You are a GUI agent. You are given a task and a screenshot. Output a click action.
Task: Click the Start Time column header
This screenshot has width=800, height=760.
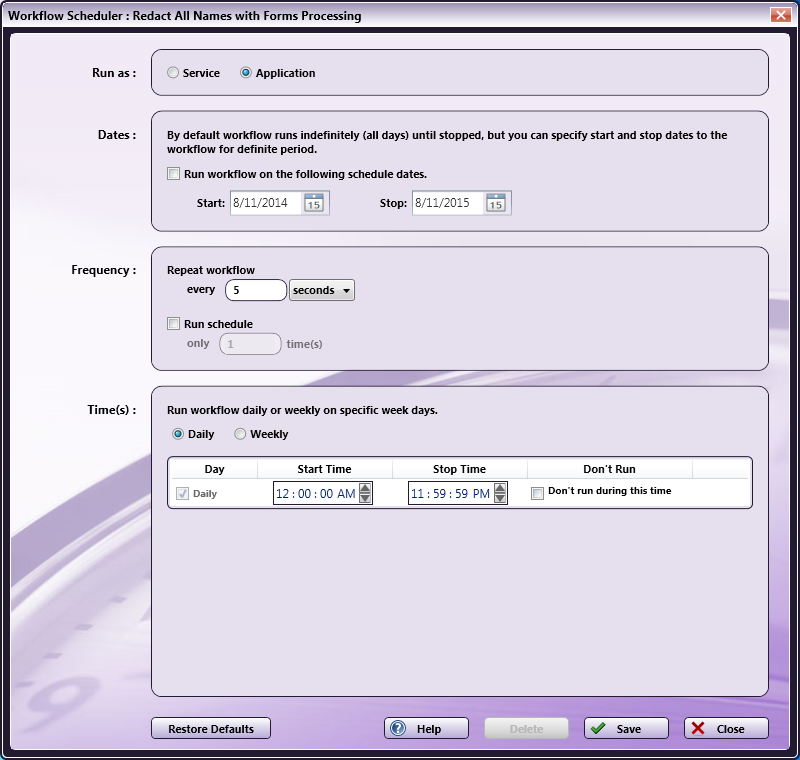click(324, 469)
